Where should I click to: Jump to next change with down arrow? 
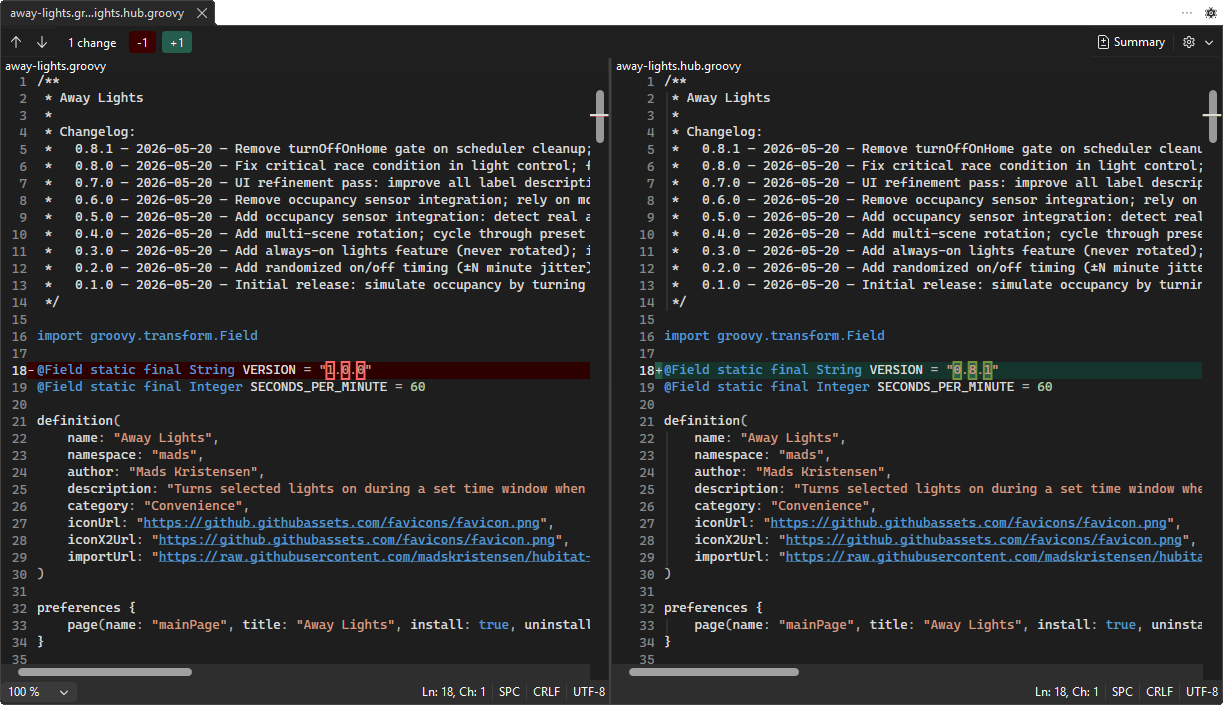click(42, 42)
